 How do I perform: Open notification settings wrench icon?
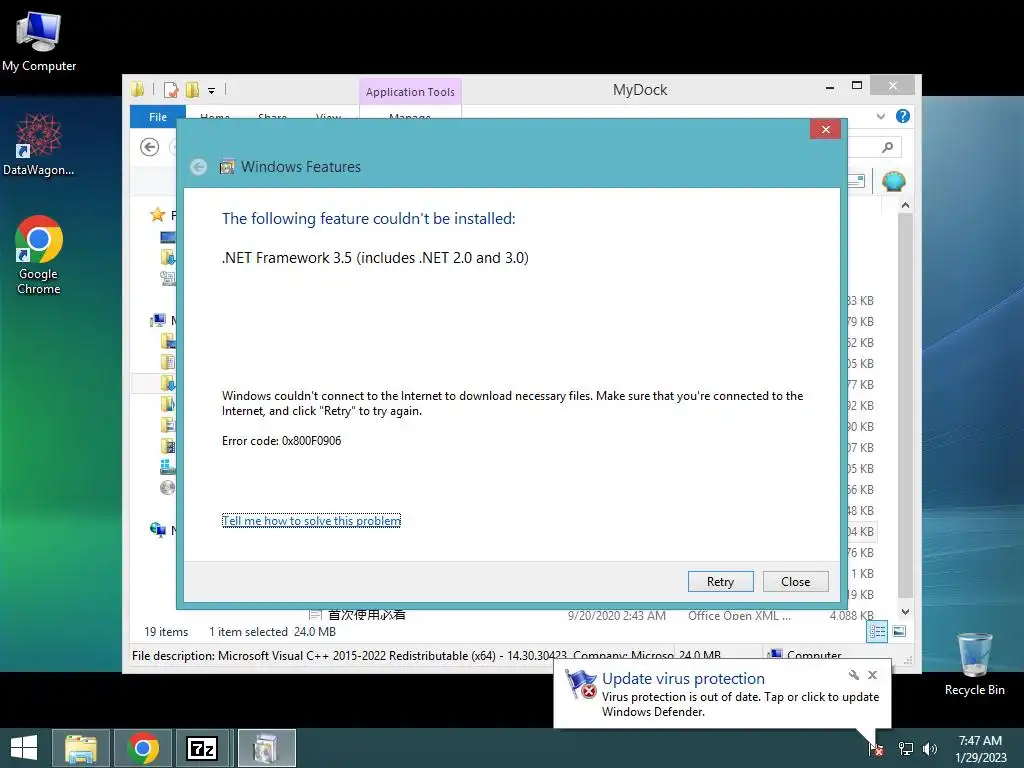coord(854,675)
